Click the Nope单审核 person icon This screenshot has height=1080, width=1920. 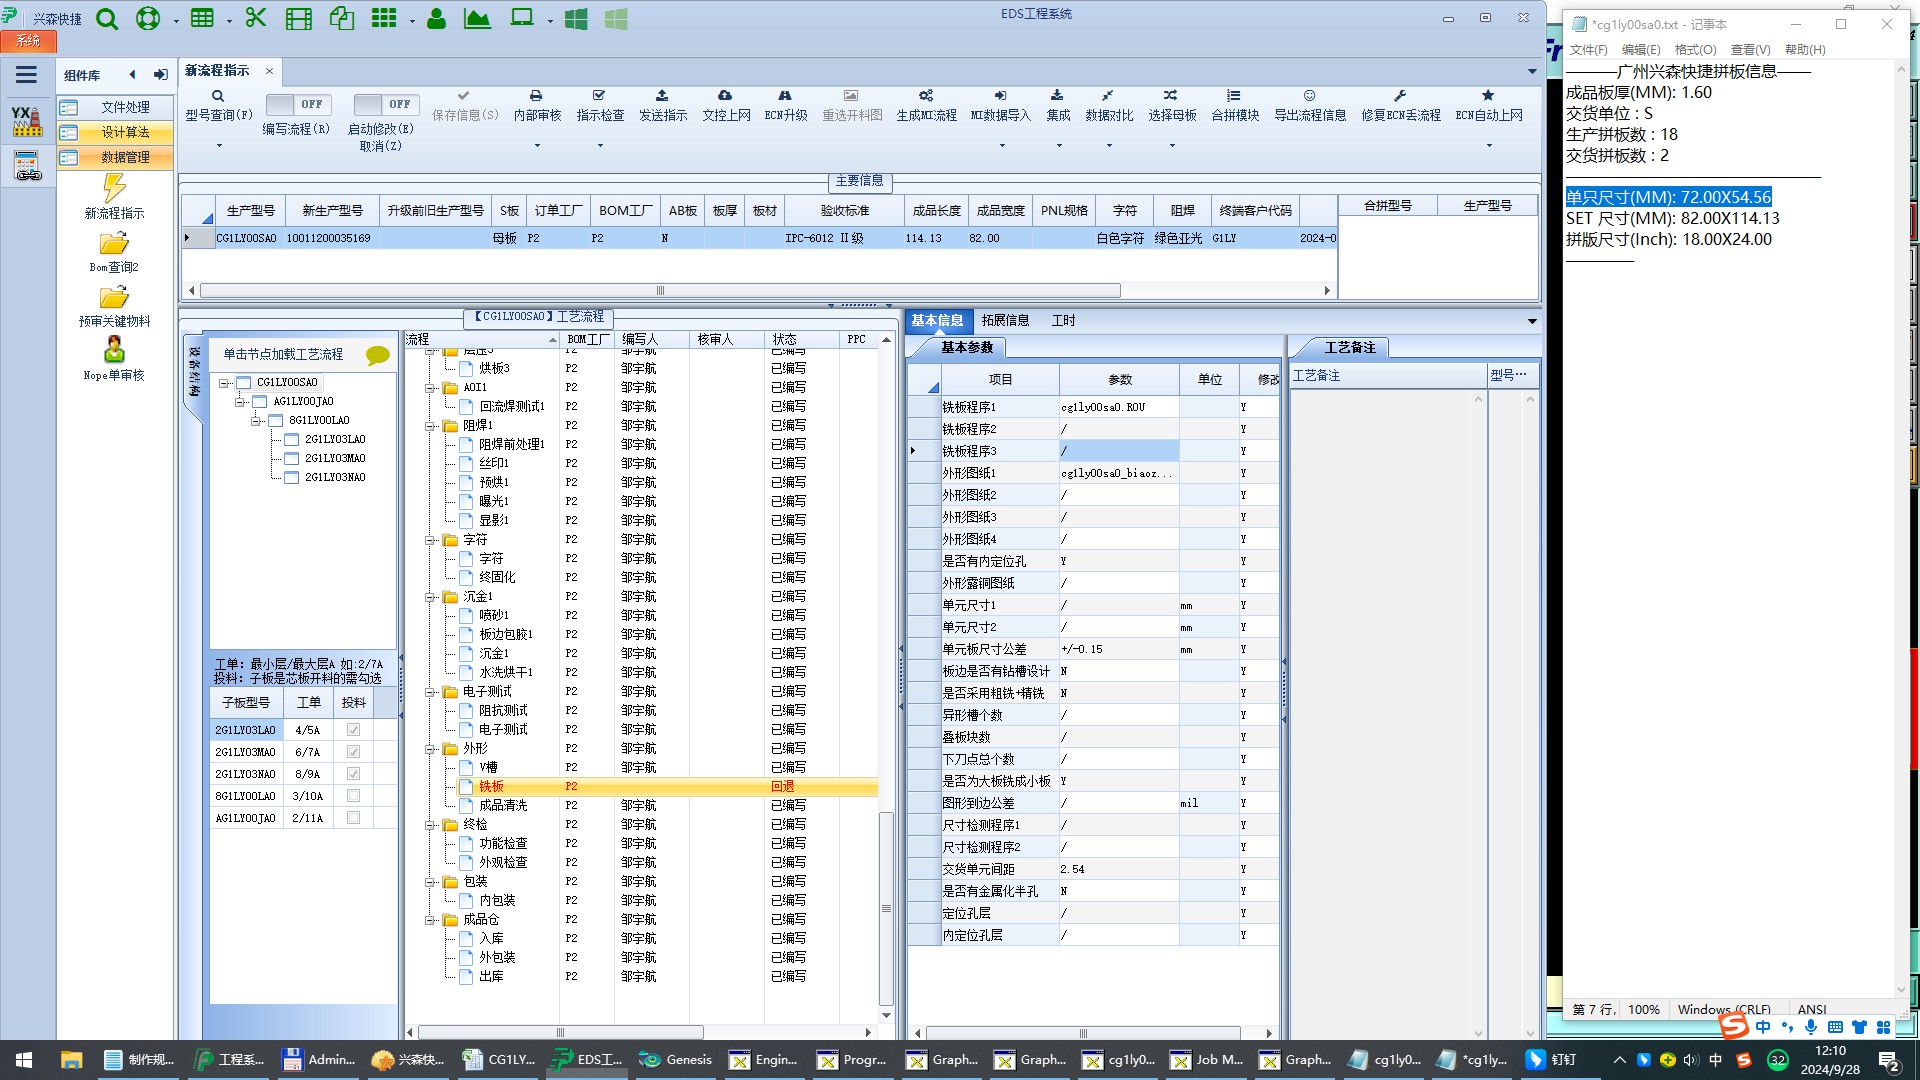click(114, 350)
